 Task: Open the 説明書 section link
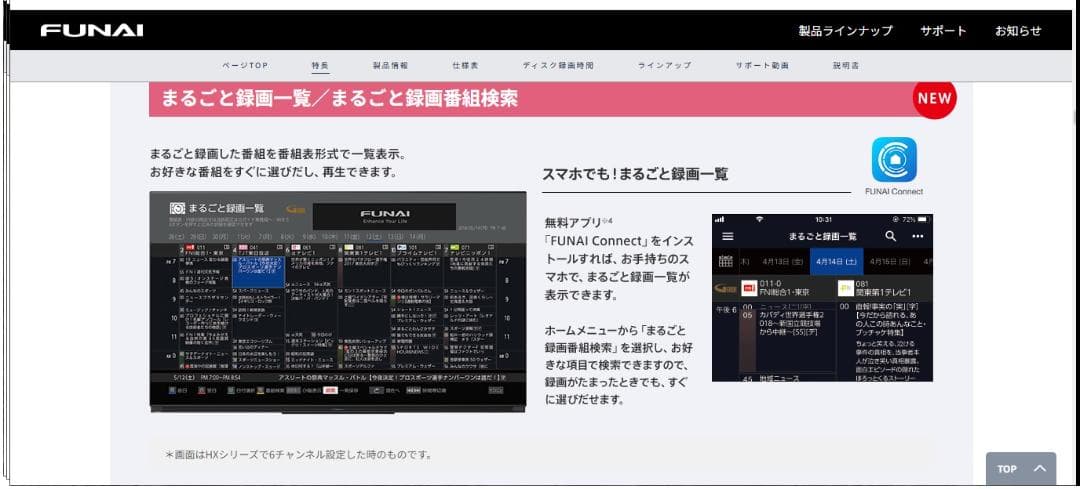pyautogui.click(x=846, y=65)
